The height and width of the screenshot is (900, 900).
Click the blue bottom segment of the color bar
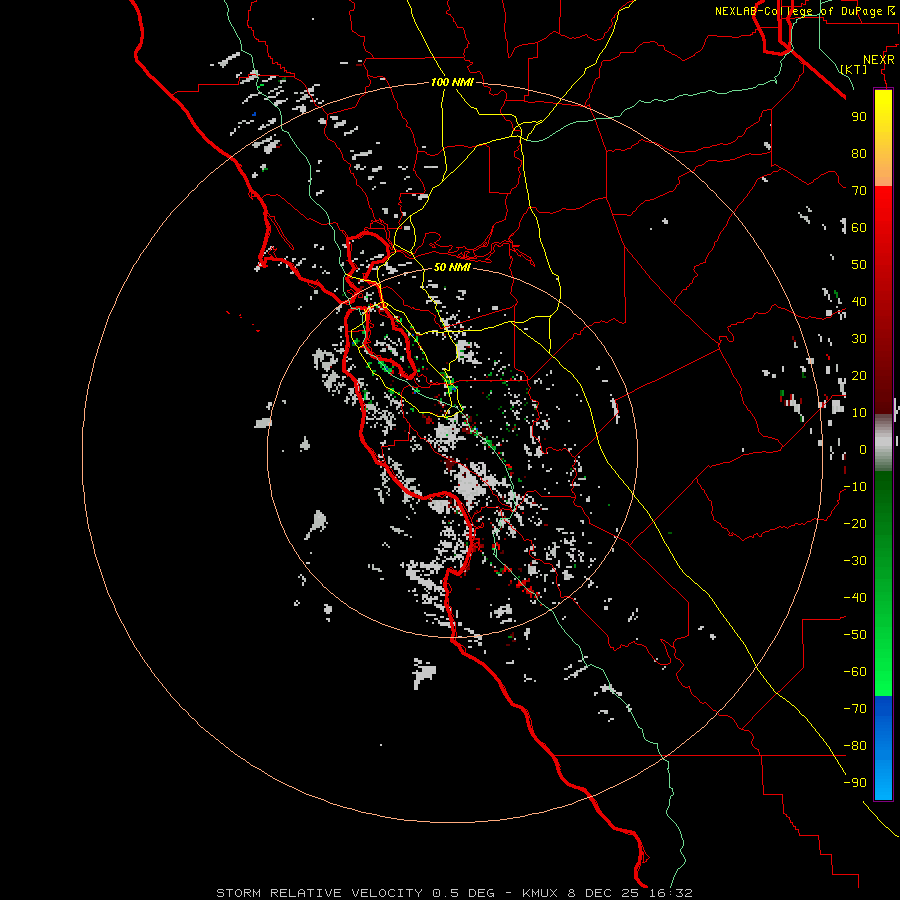click(883, 747)
